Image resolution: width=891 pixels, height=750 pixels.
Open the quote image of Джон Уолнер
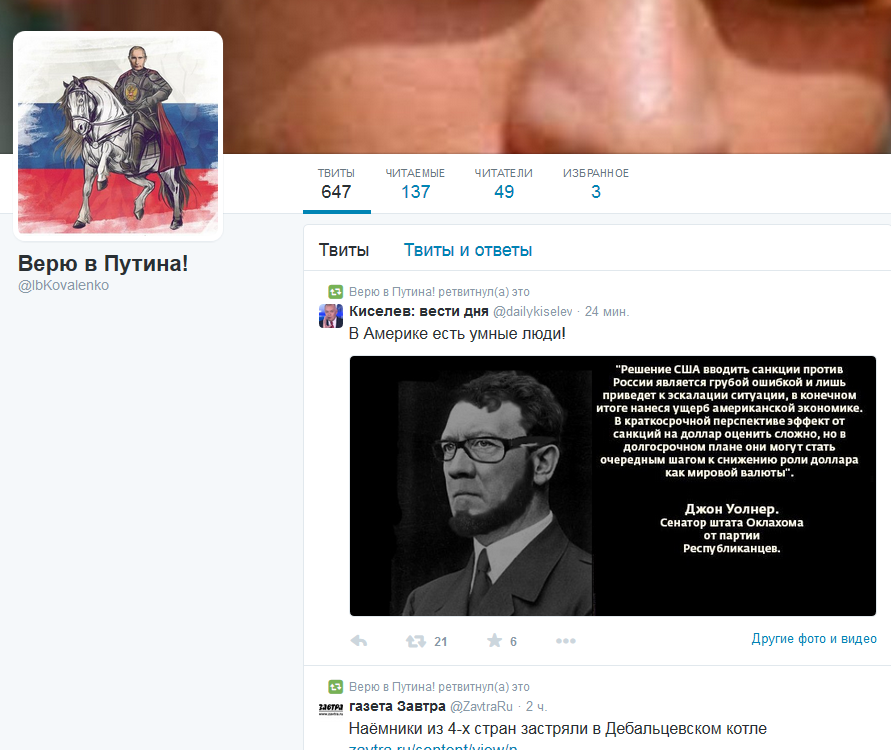[x=613, y=486]
